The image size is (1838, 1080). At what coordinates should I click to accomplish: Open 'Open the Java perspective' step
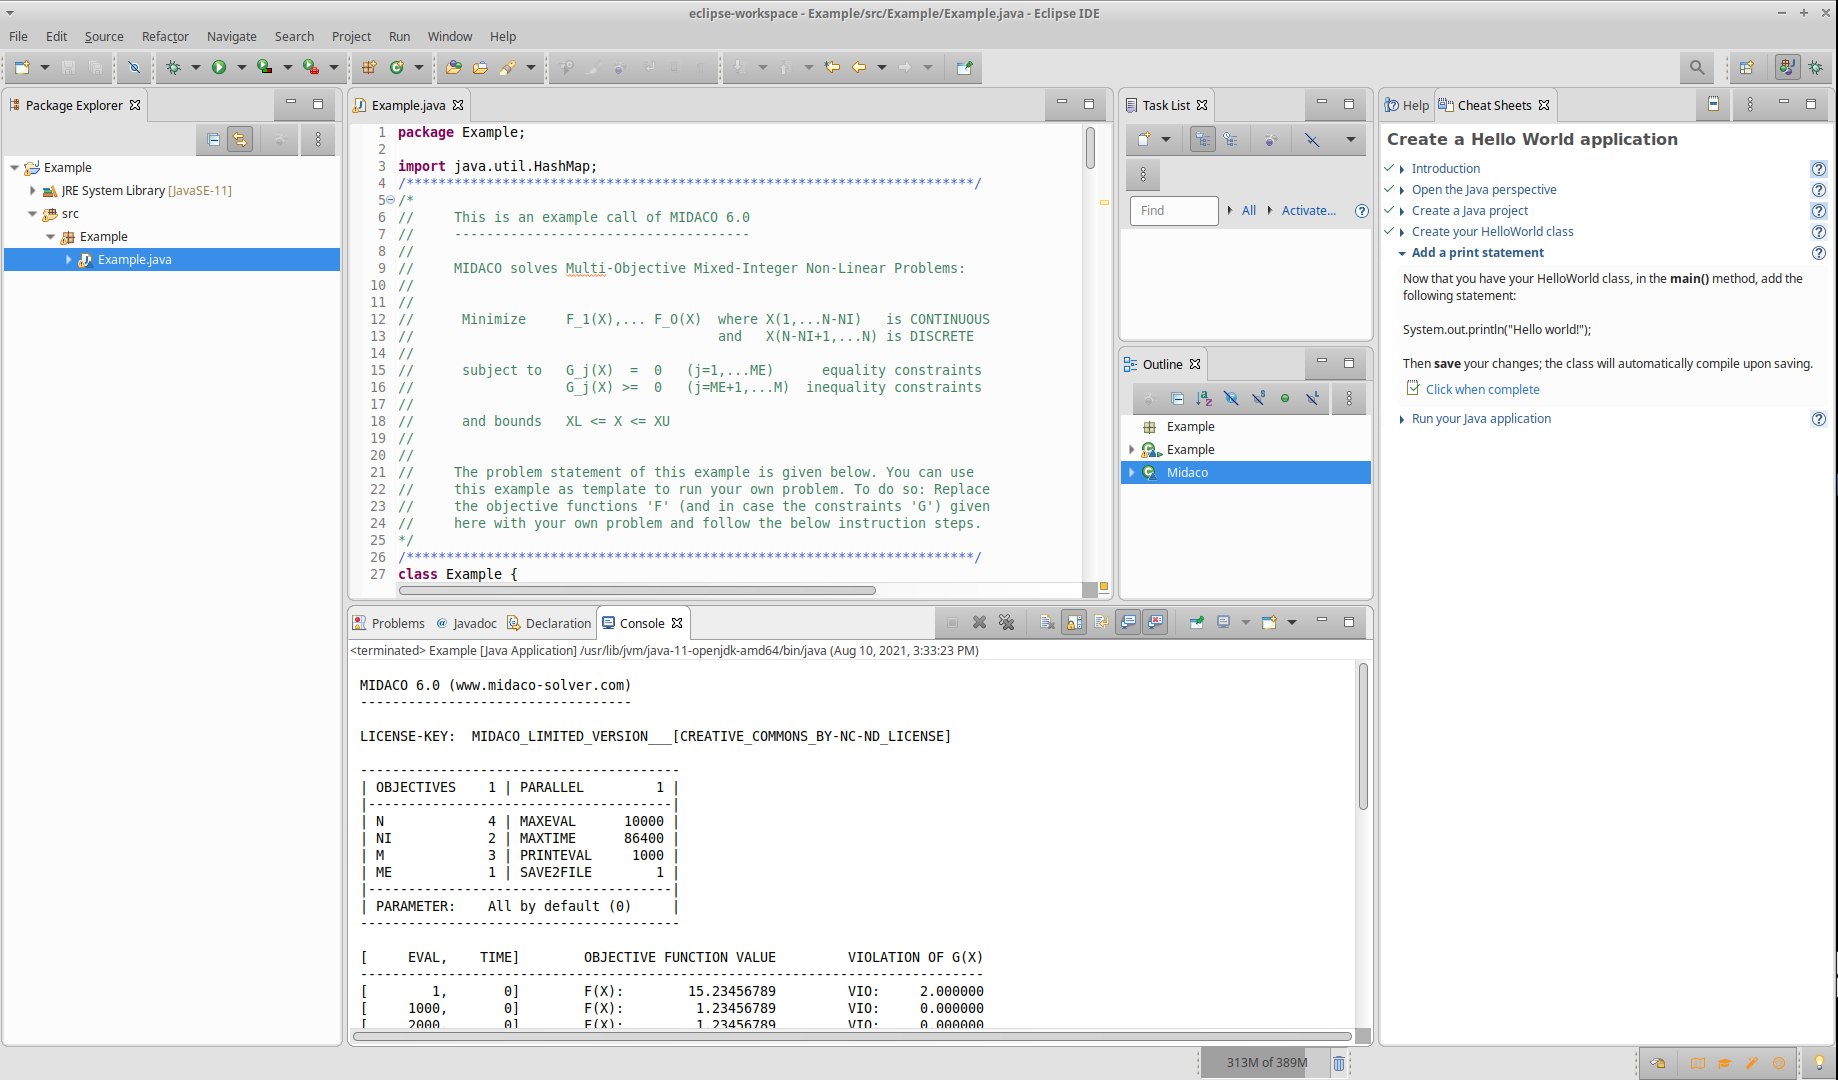point(1483,189)
